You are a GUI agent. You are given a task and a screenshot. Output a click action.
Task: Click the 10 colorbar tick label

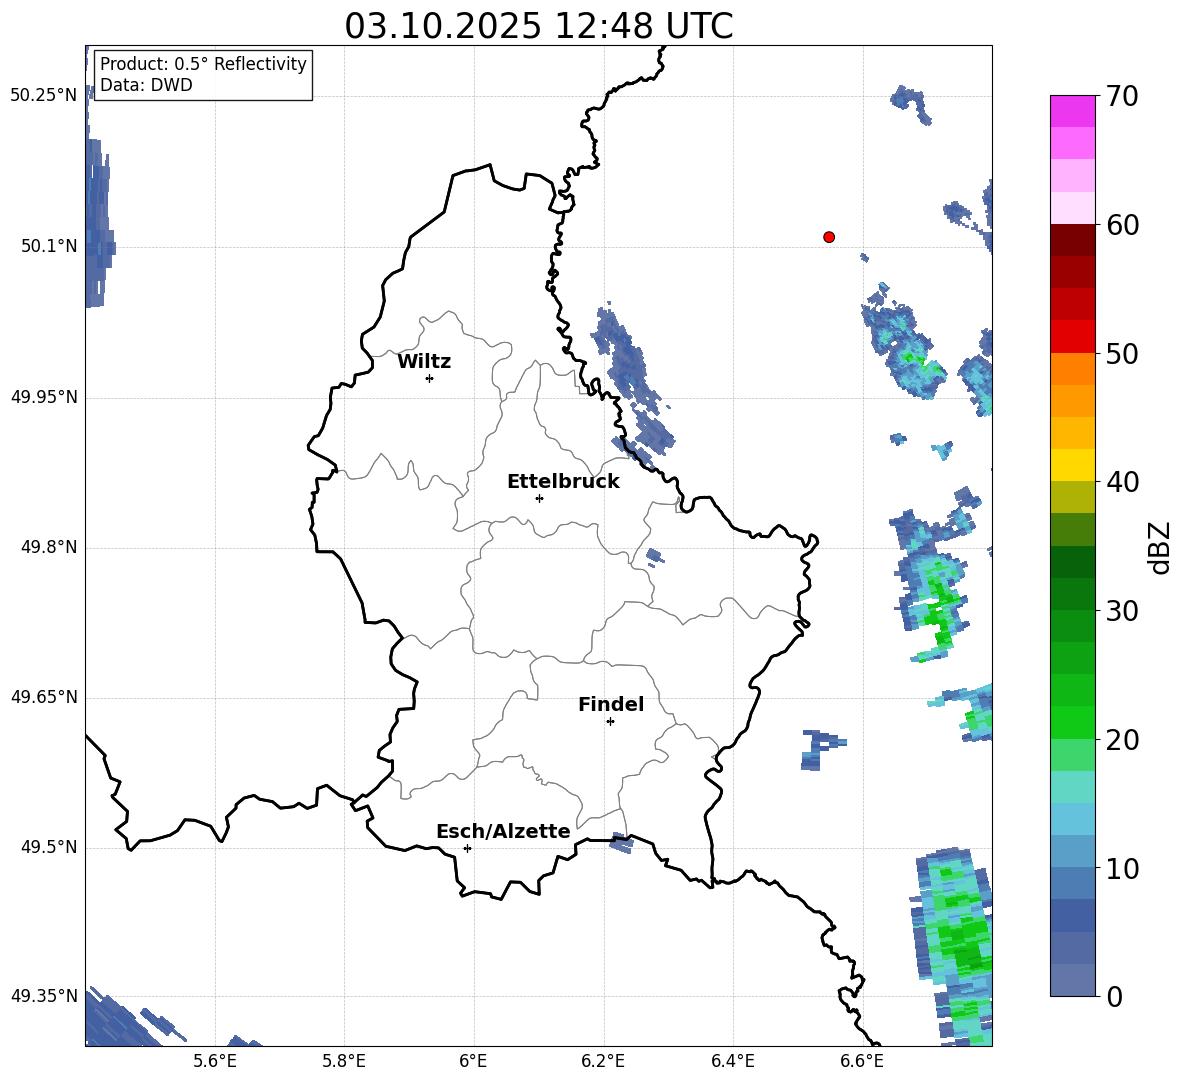pos(1122,869)
